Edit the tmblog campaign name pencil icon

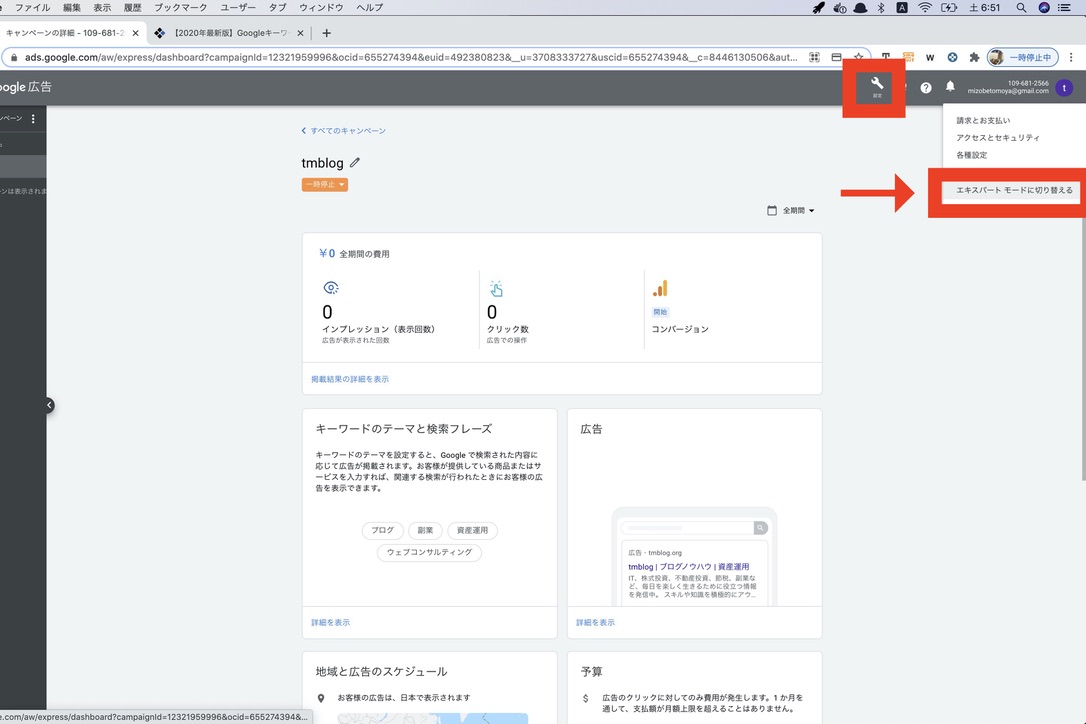355,162
